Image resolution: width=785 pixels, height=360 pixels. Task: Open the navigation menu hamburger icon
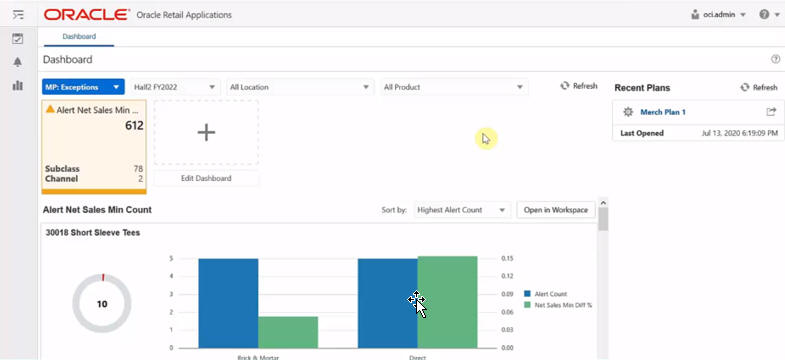click(x=18, y=14)
